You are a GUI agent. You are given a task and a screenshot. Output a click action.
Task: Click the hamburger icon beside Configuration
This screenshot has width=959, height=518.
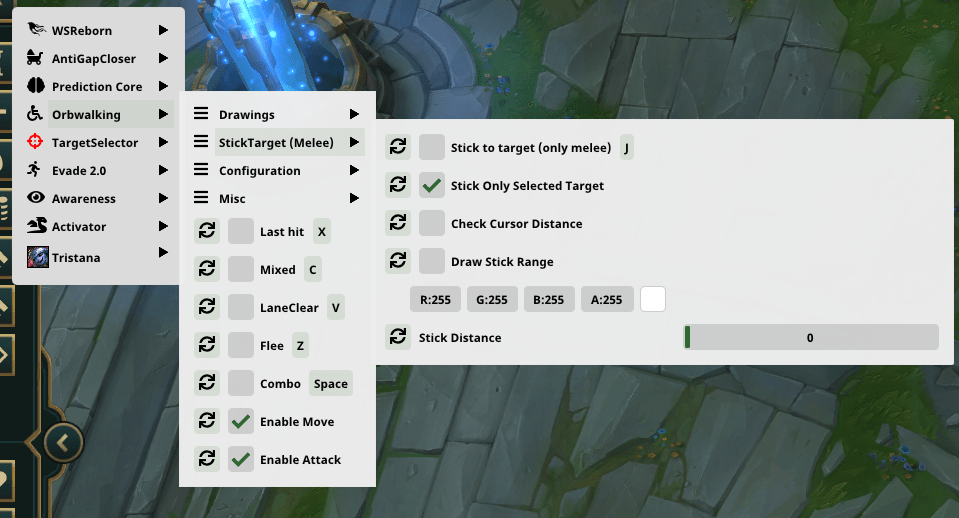[x=201, y=169]
